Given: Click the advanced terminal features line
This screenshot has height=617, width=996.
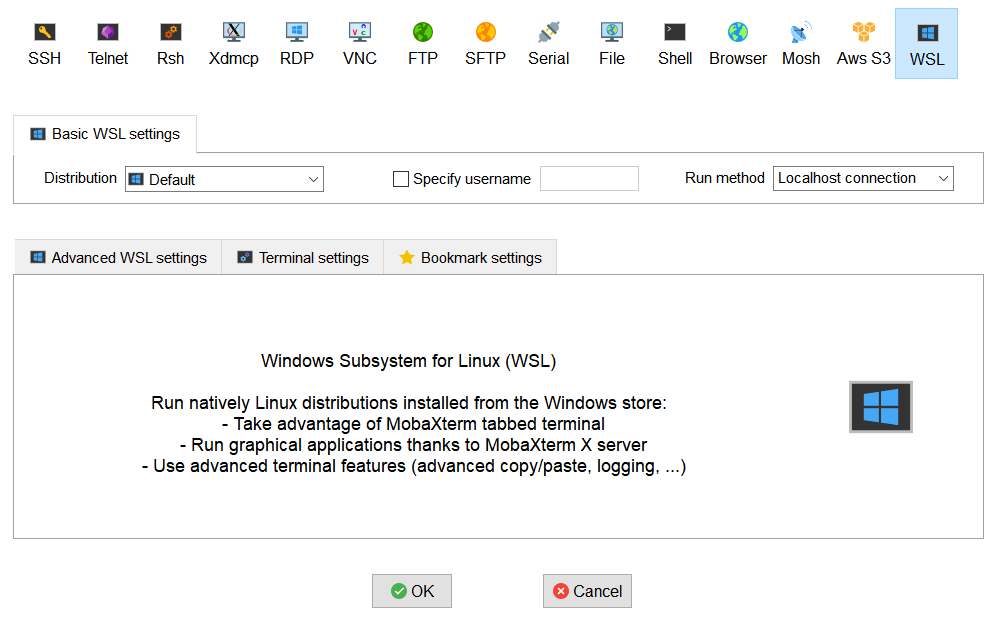Looking at the screenshot, I should pos(414,466).
